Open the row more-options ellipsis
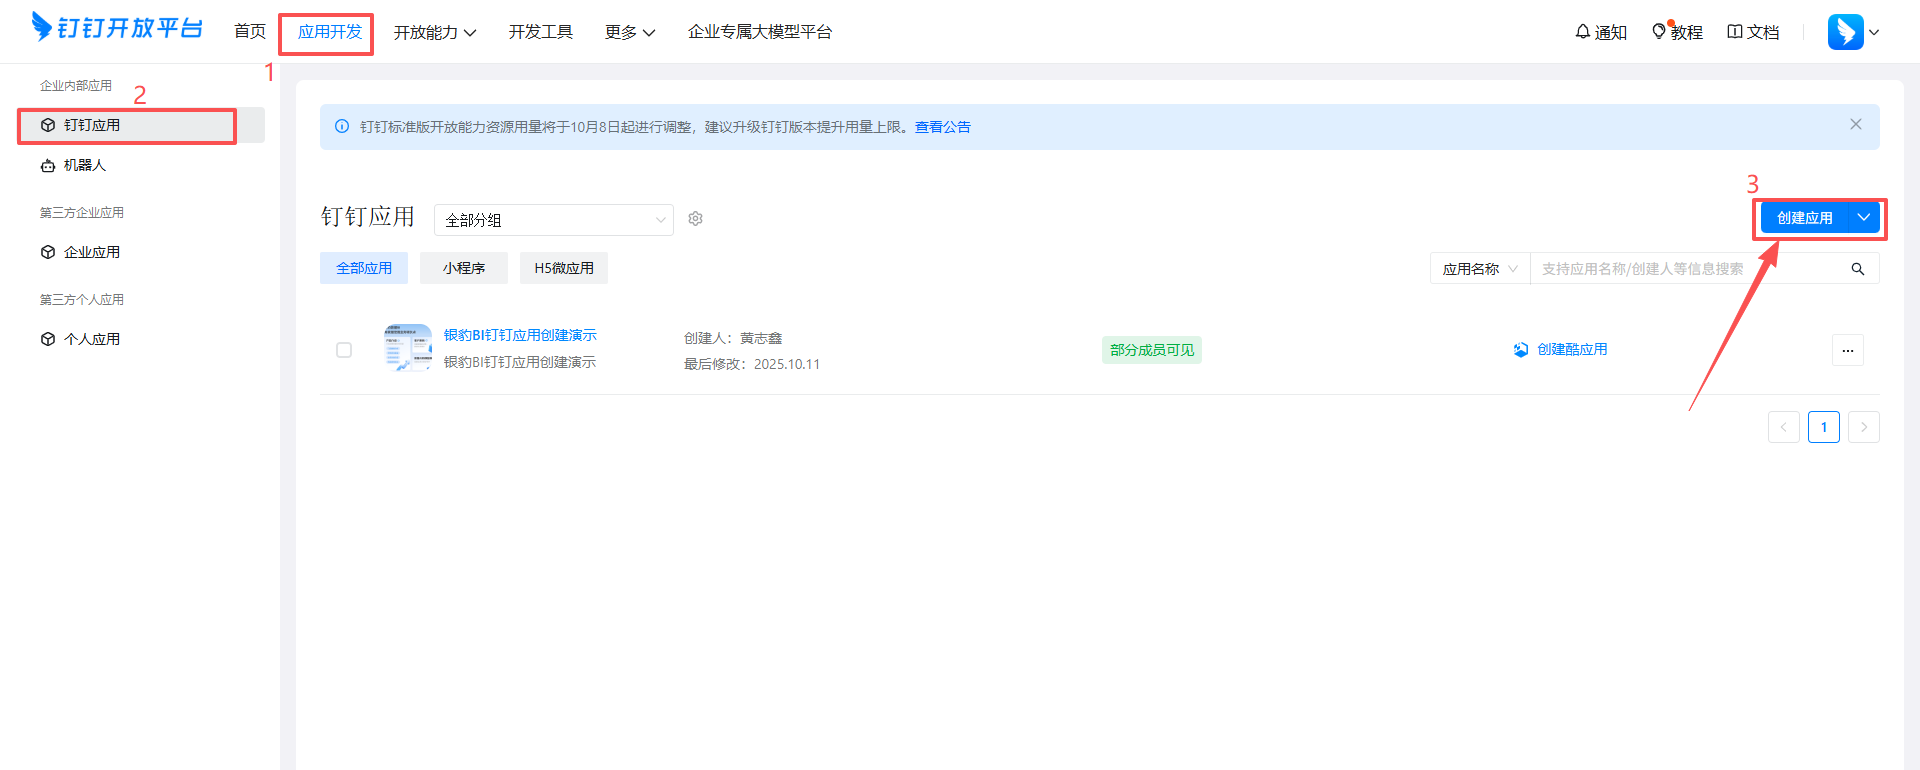 pos(1848,350)
